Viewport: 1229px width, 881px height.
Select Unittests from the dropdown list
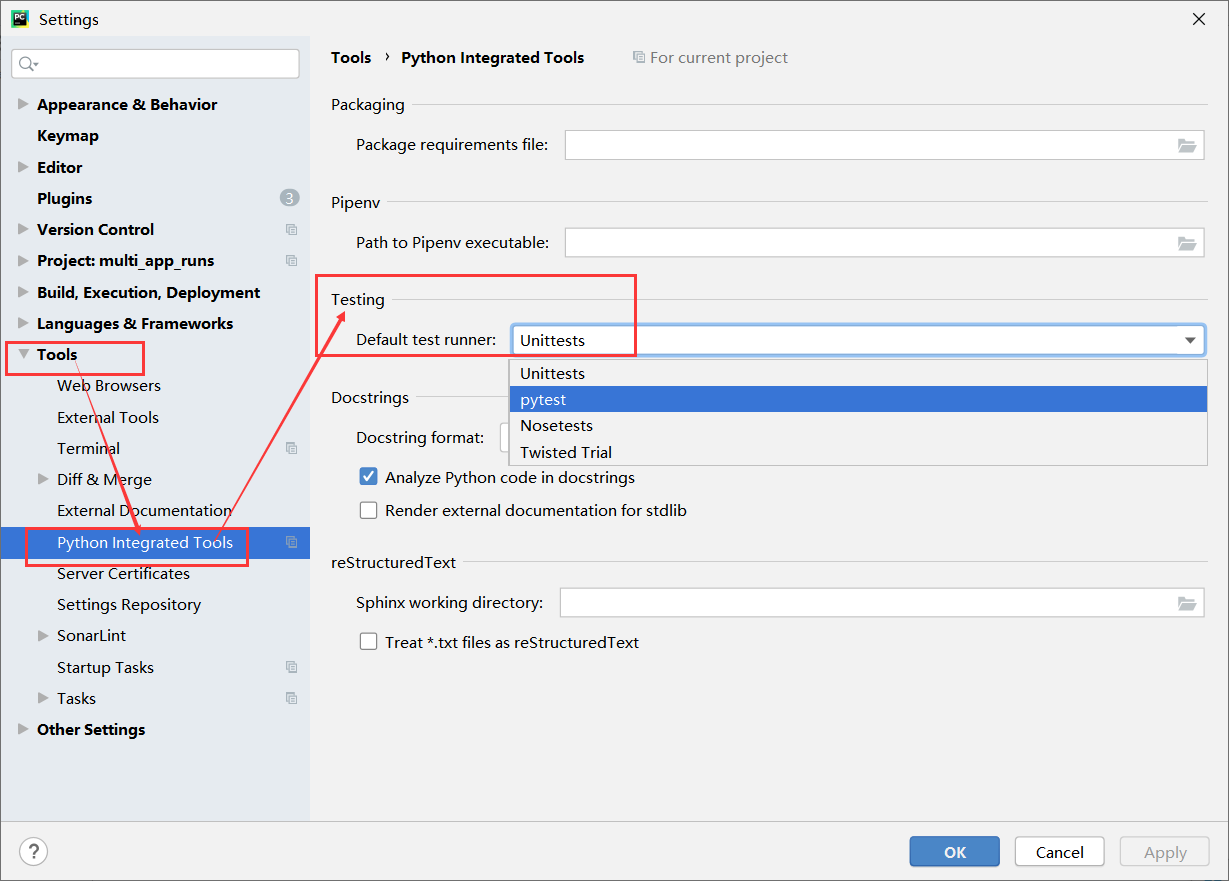tap(858, 373)
